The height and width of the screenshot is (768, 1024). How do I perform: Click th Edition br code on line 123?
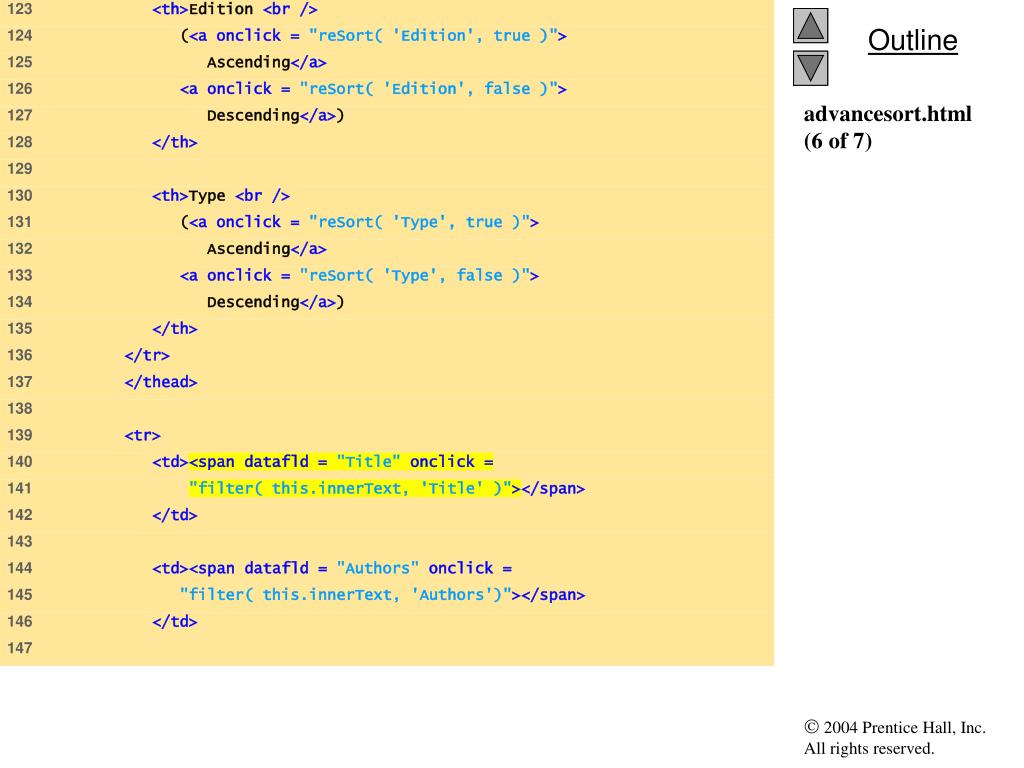pyautogui.click(x=234, y=9)
